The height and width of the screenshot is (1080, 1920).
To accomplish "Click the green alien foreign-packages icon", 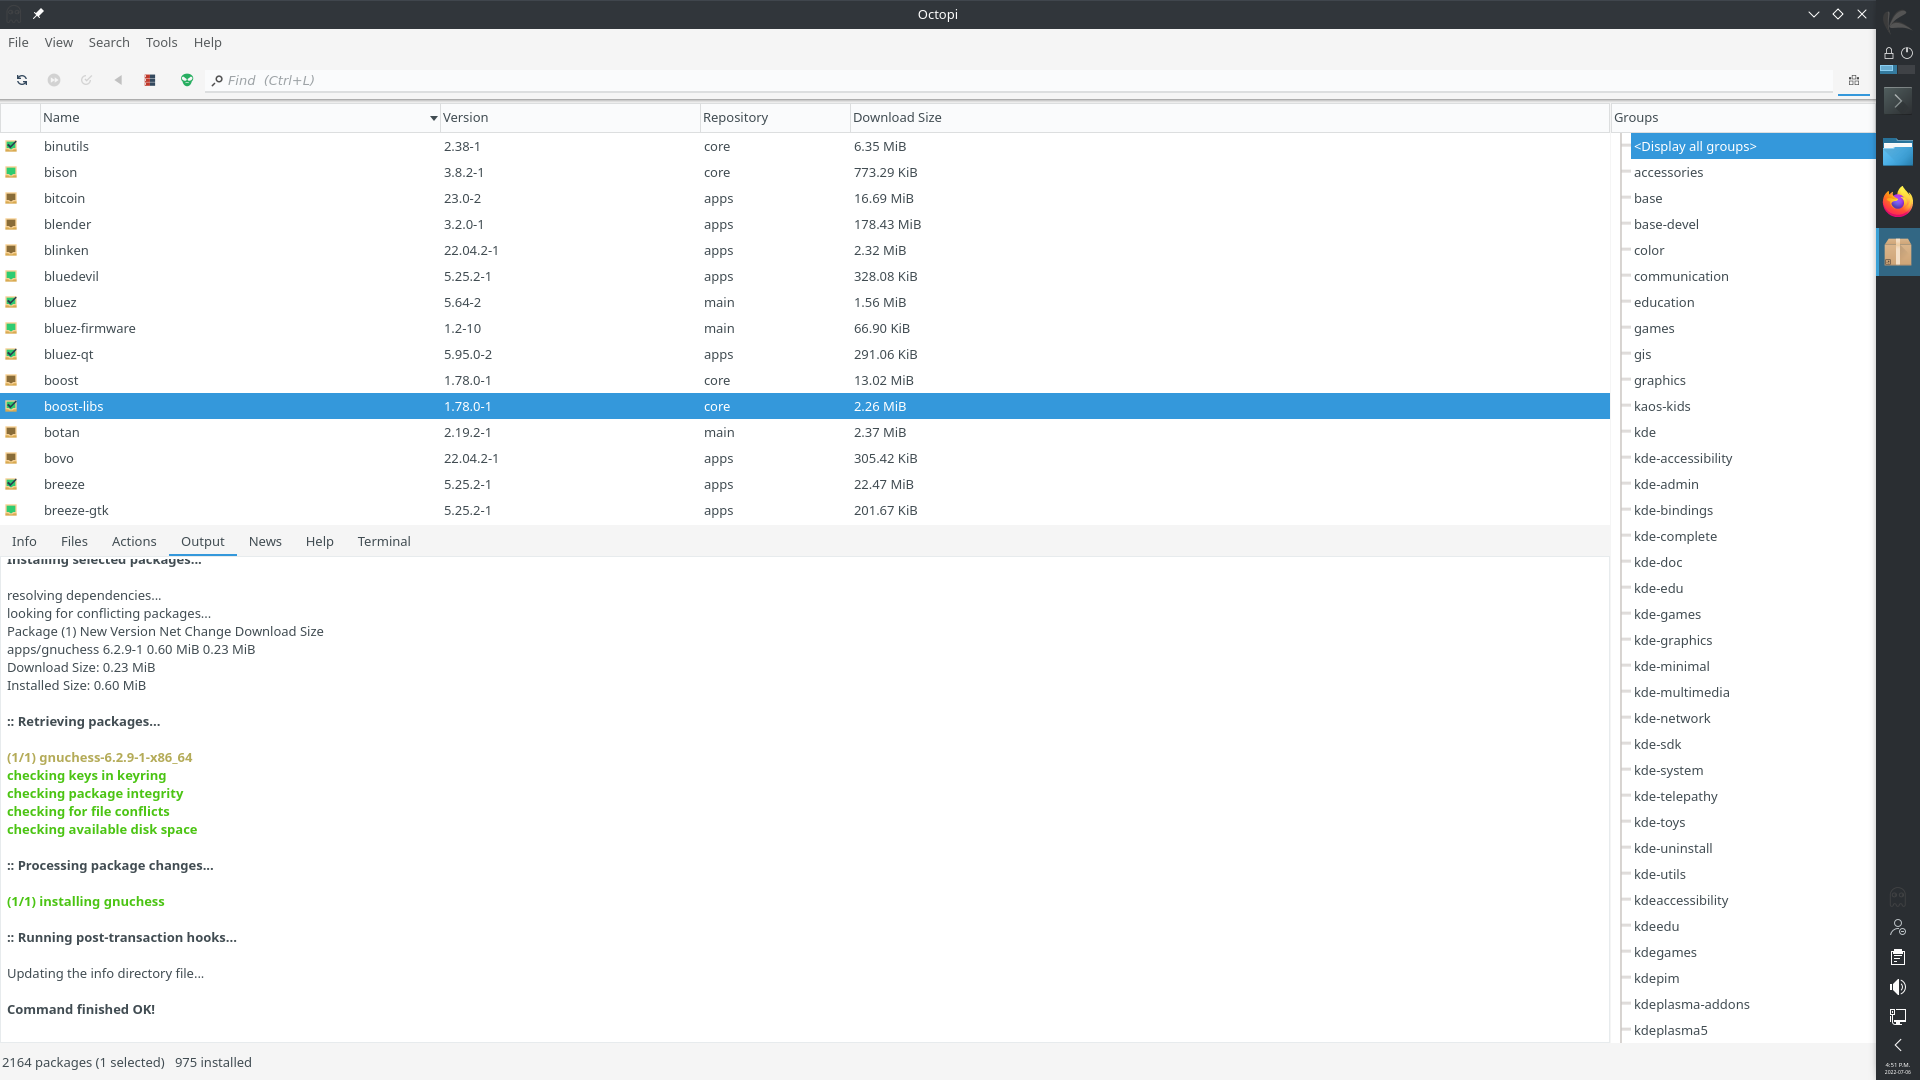I will point(187,80).
